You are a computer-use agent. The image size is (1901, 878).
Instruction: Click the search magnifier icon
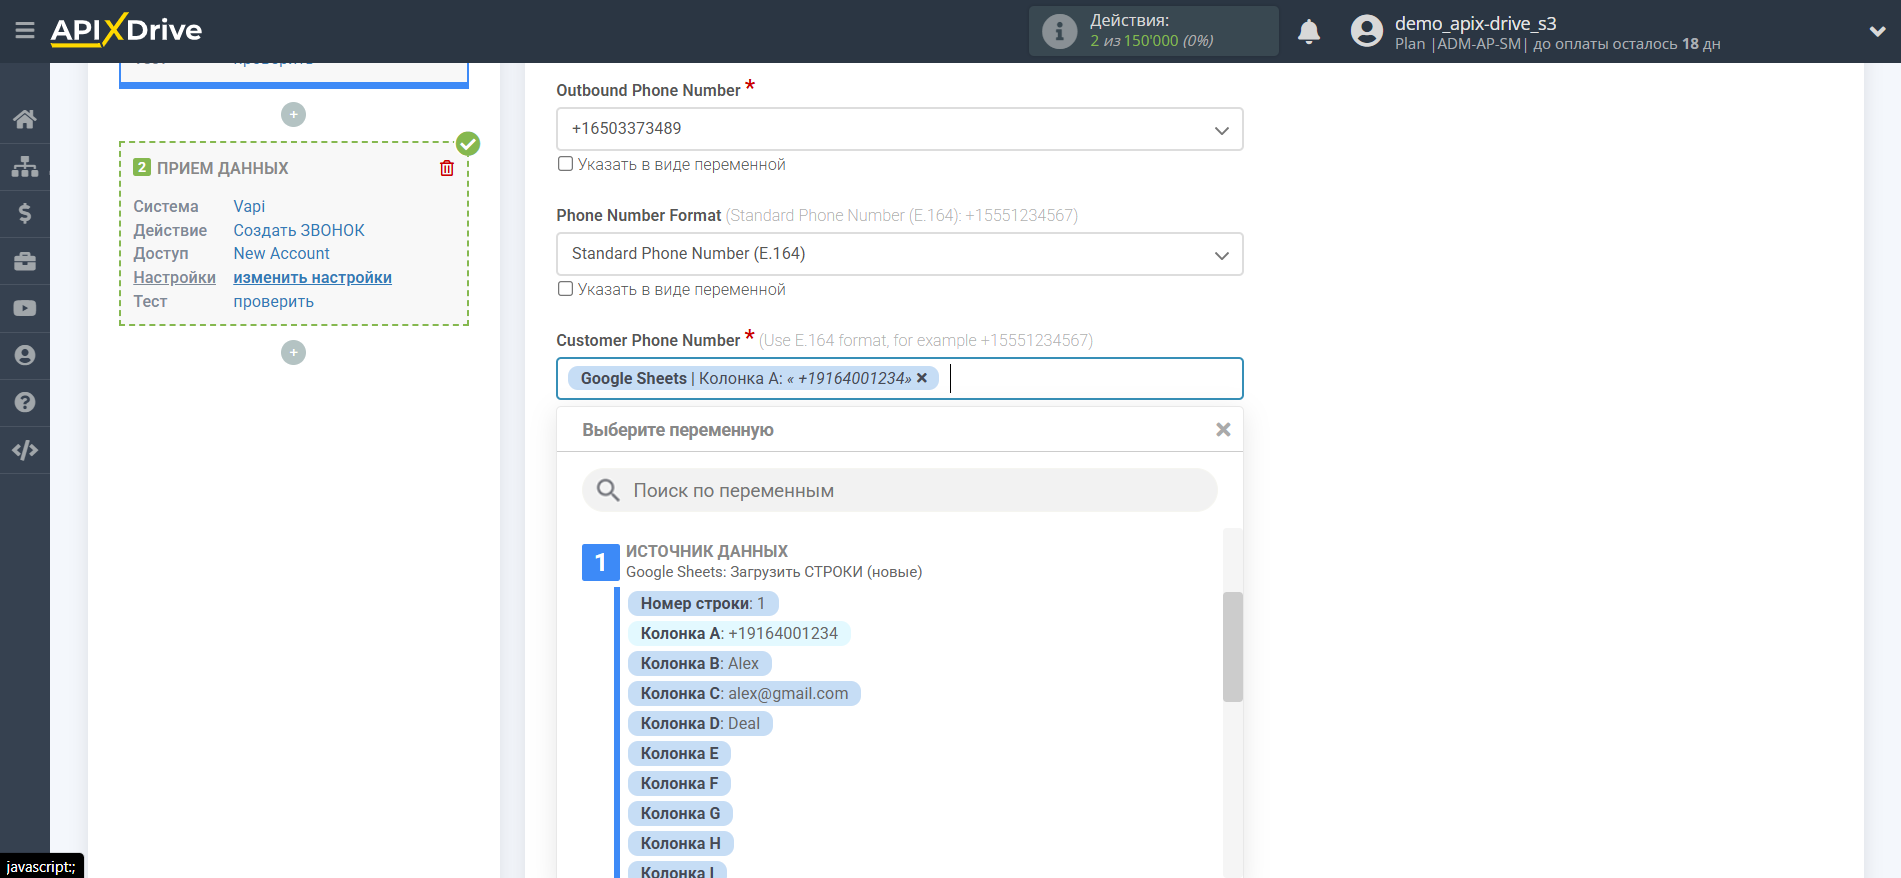pos(608,490)
